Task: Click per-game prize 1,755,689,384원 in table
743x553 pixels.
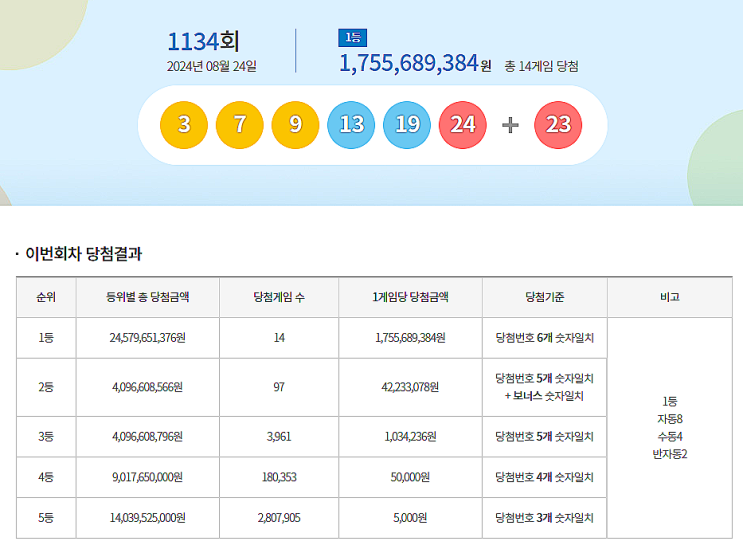Action: [x=410, y=338]
